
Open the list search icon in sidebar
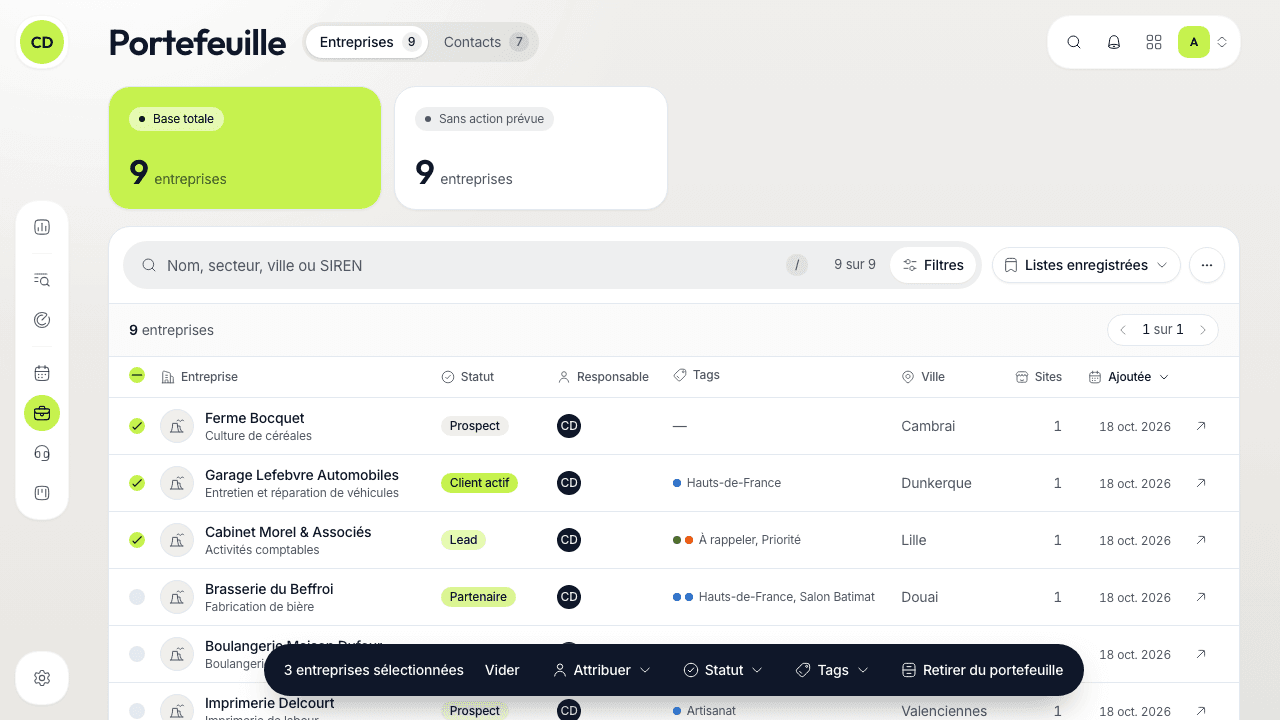pos(42,280)
